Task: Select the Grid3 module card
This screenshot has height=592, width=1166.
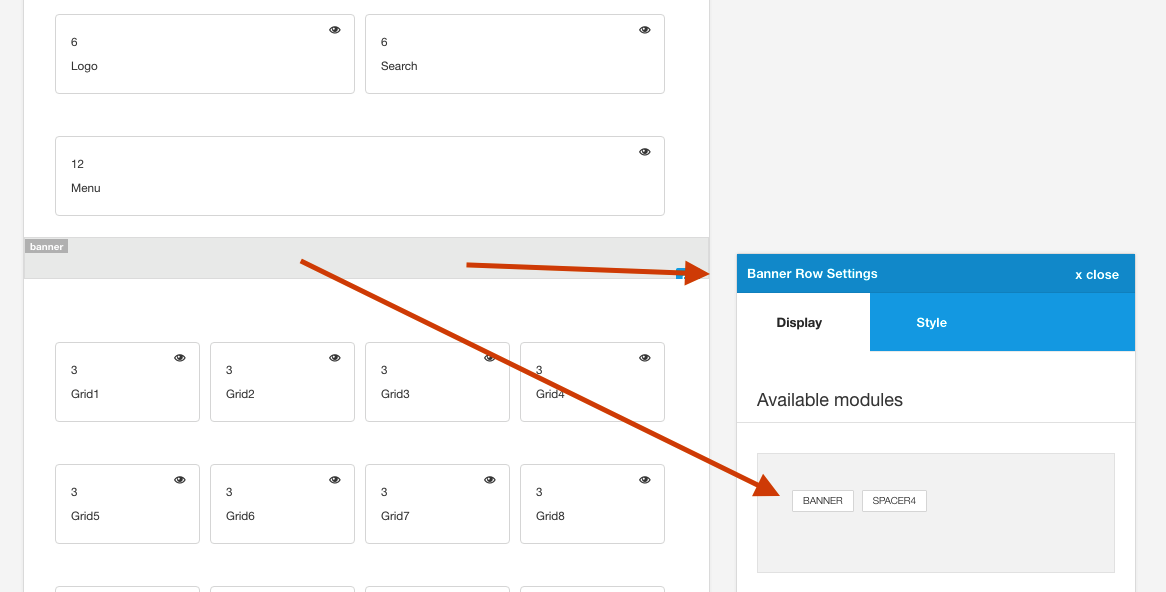Action: (x=437, y=382)
